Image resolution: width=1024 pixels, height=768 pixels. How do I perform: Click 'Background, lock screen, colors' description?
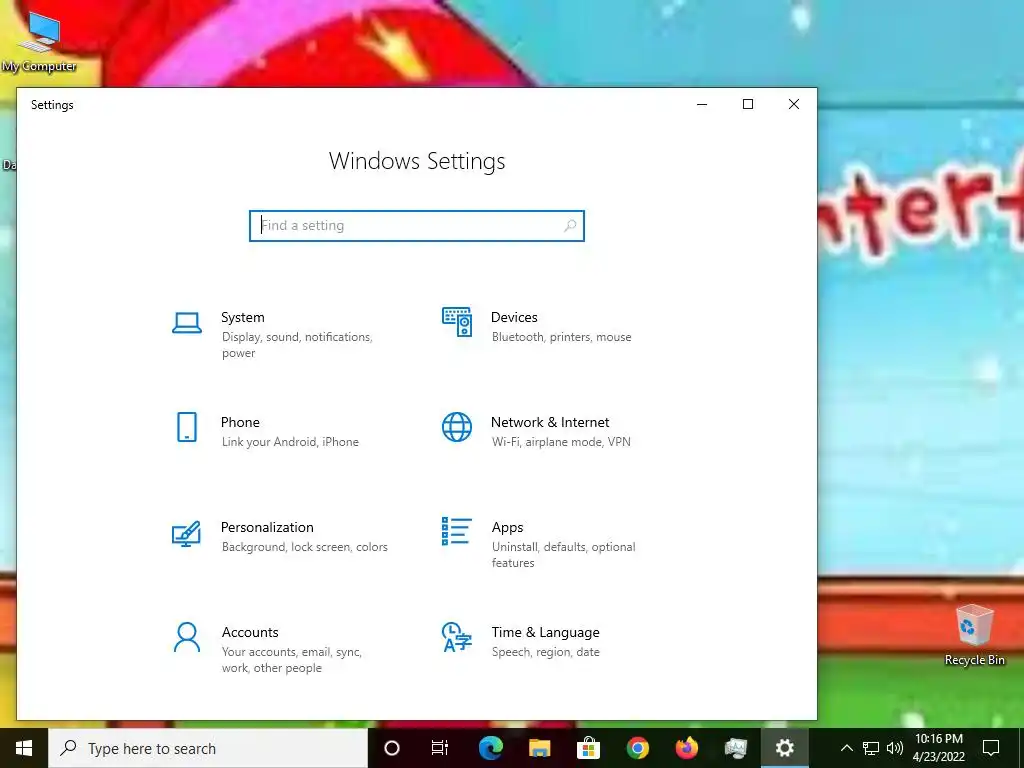(304, 547)
